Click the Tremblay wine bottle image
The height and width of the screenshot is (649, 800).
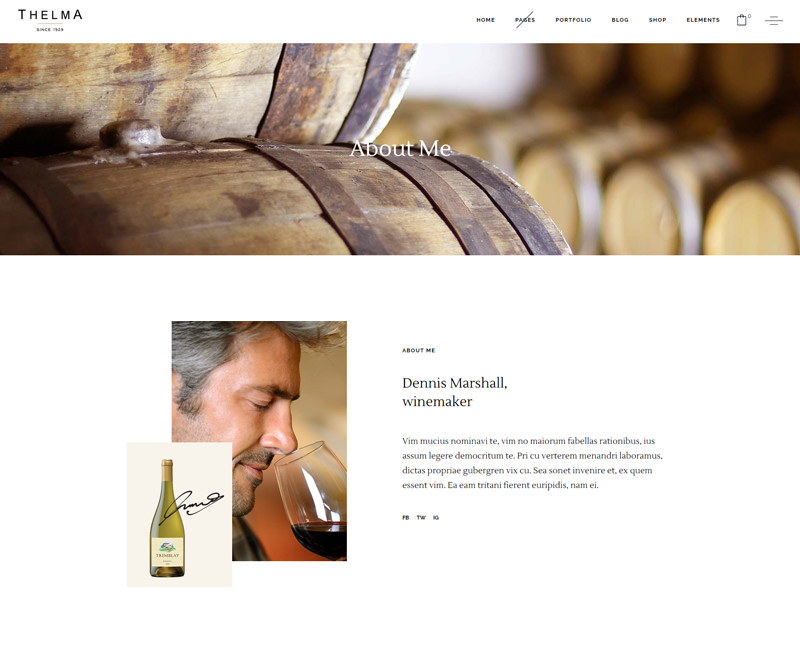[167, 518]
